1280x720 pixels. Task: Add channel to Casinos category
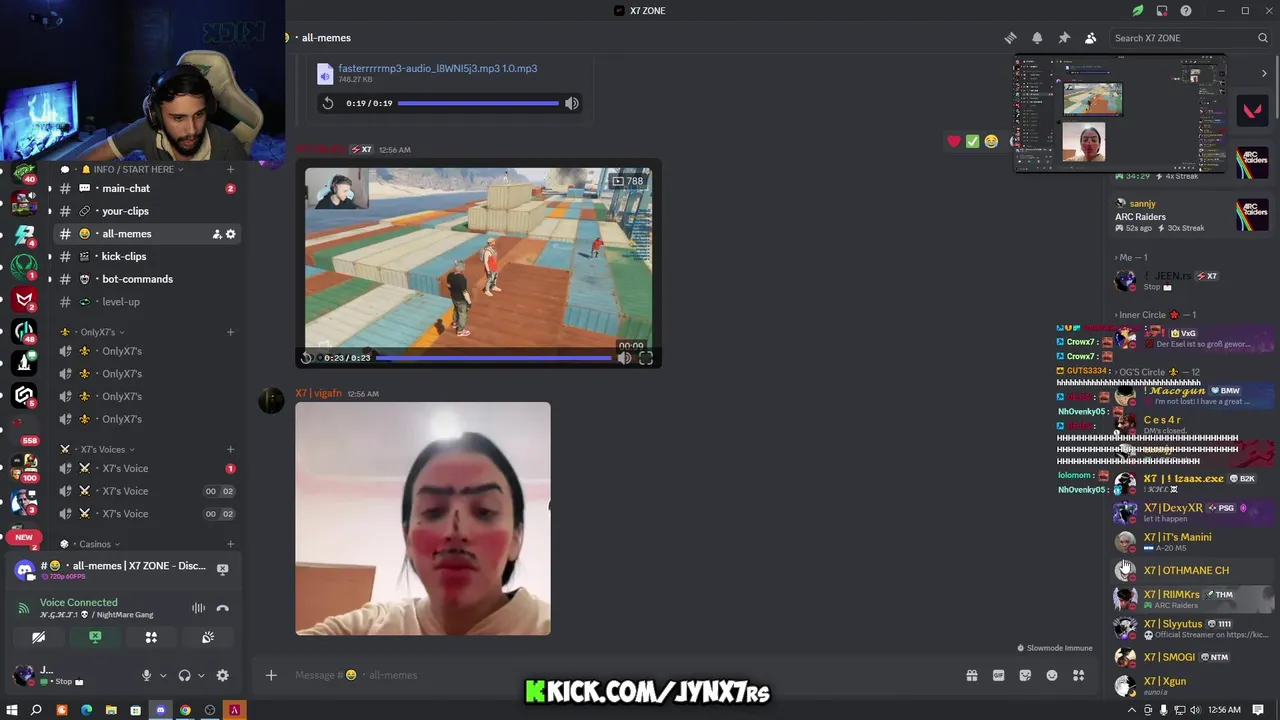pyautogui.click(x=231, y=544)
